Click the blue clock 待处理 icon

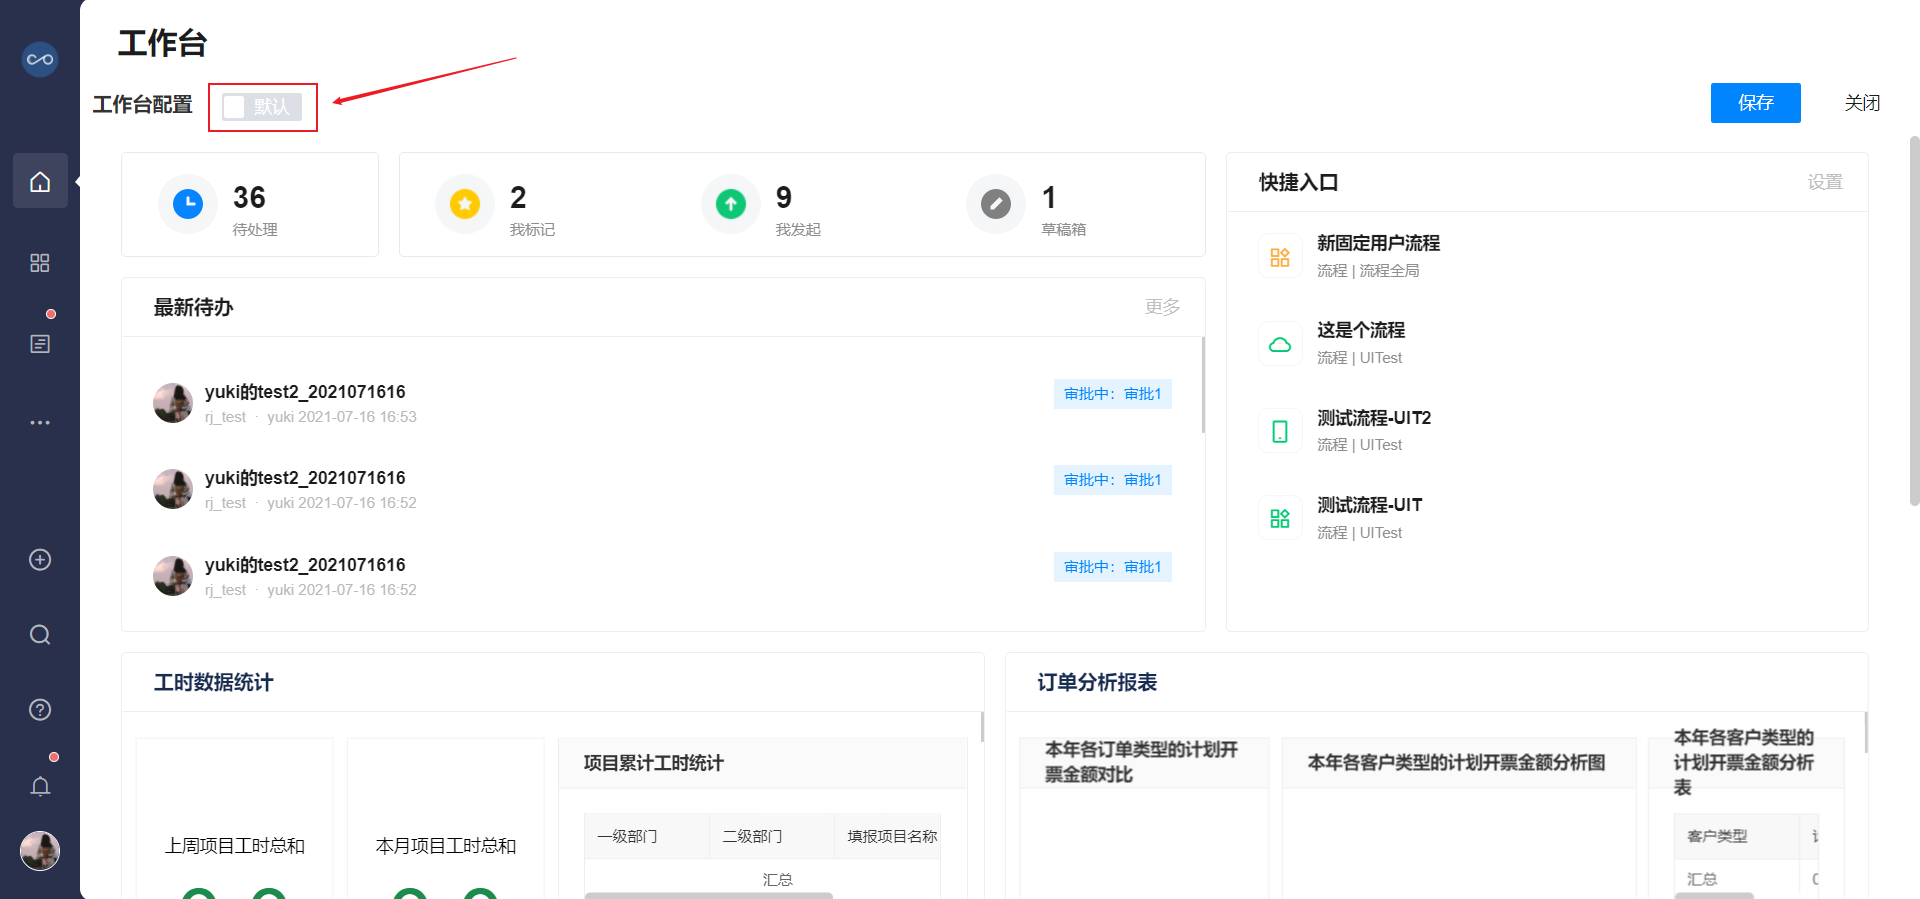(188, 204)
